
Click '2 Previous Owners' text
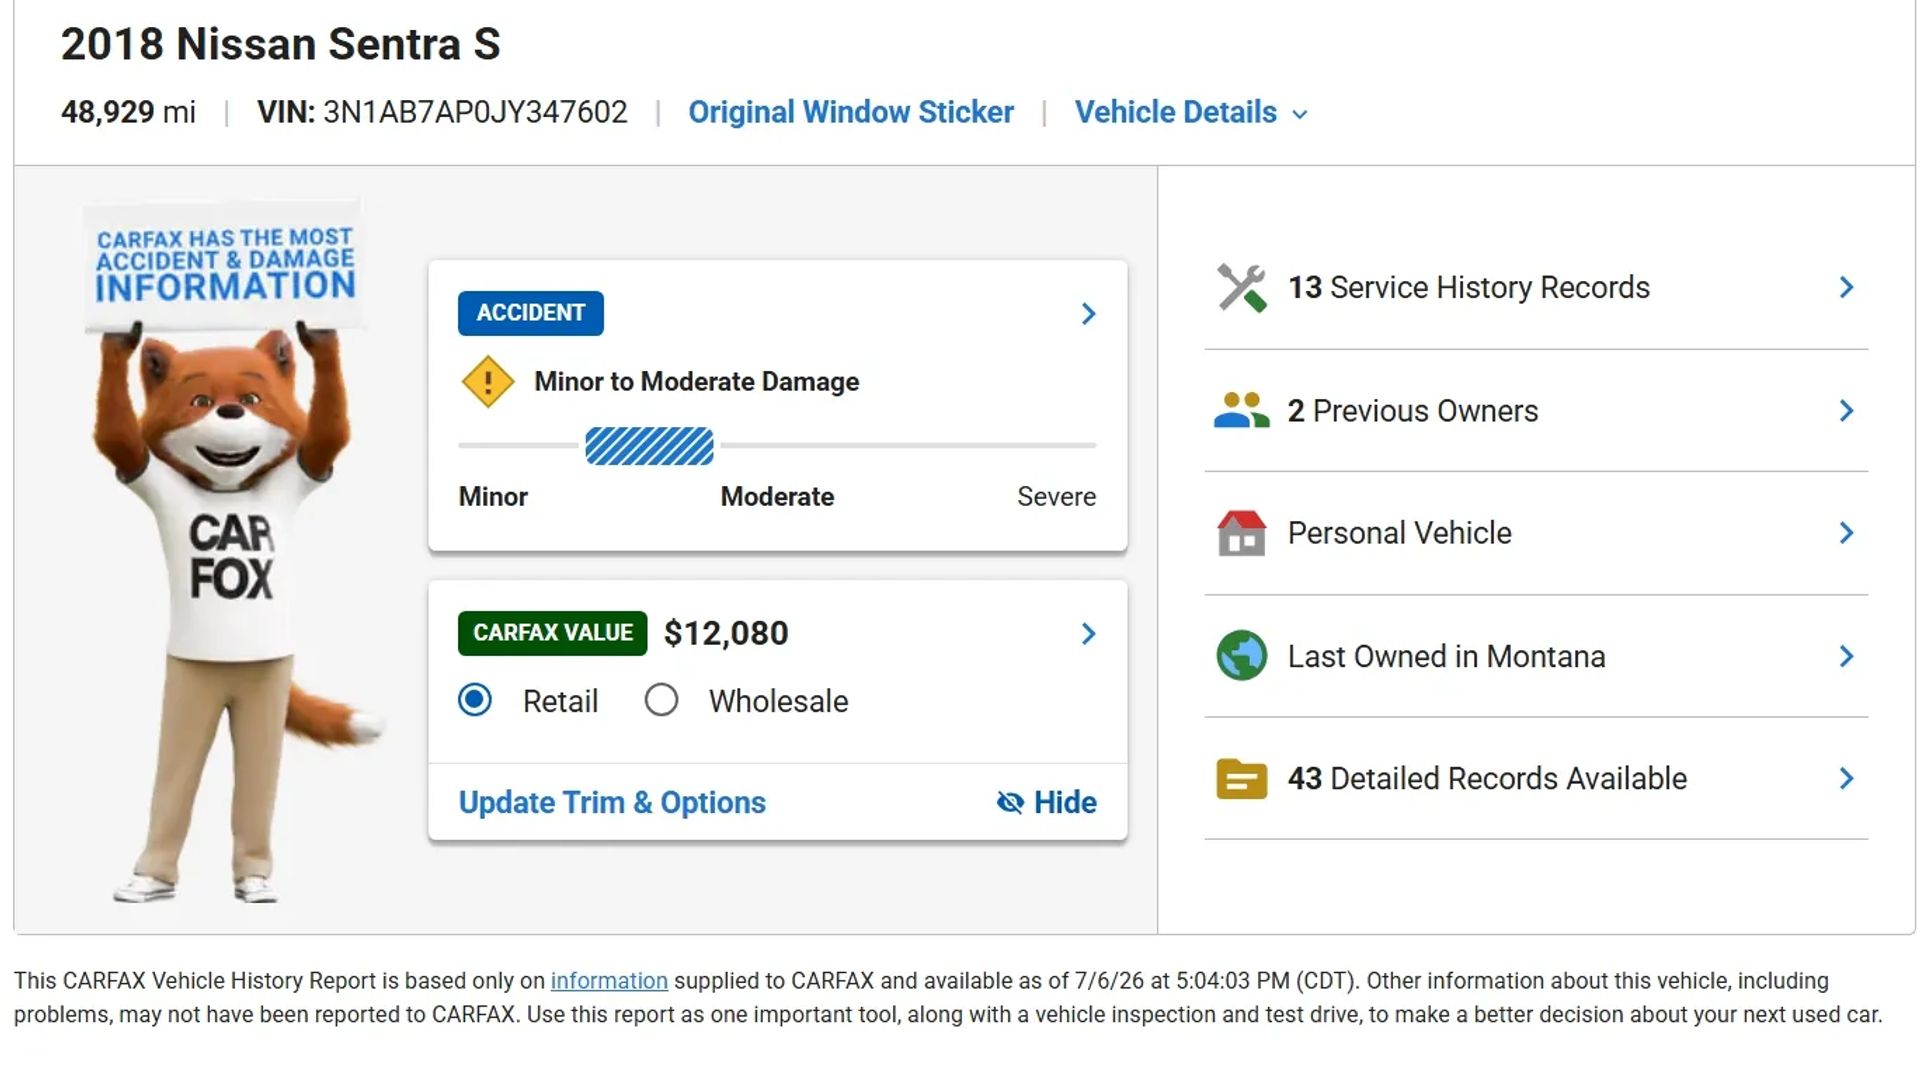tap(1413, 411)
